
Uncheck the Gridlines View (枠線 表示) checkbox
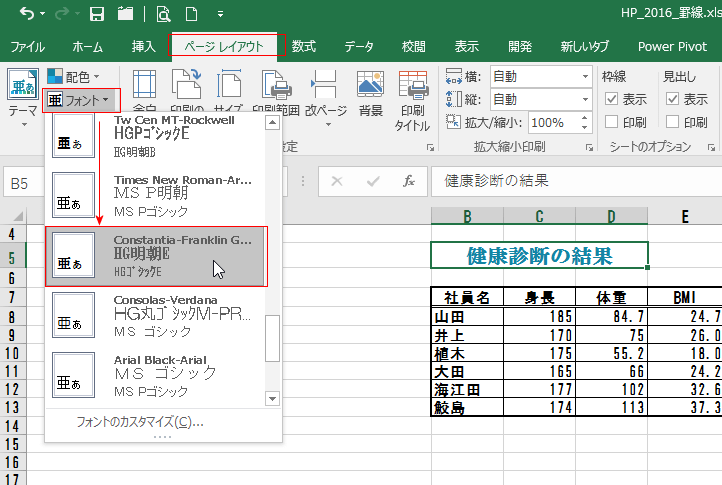pyautogui.click(x=611, y=99)
